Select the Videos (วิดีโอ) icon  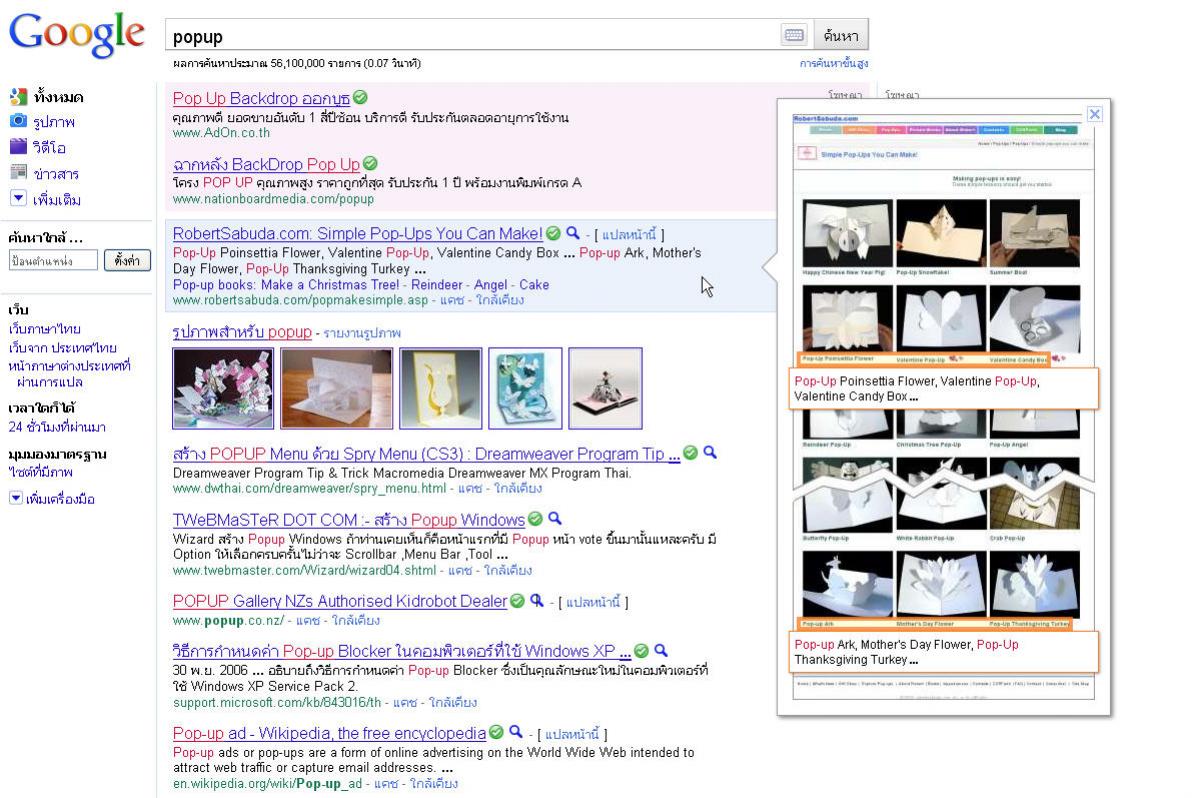[18, 146]
